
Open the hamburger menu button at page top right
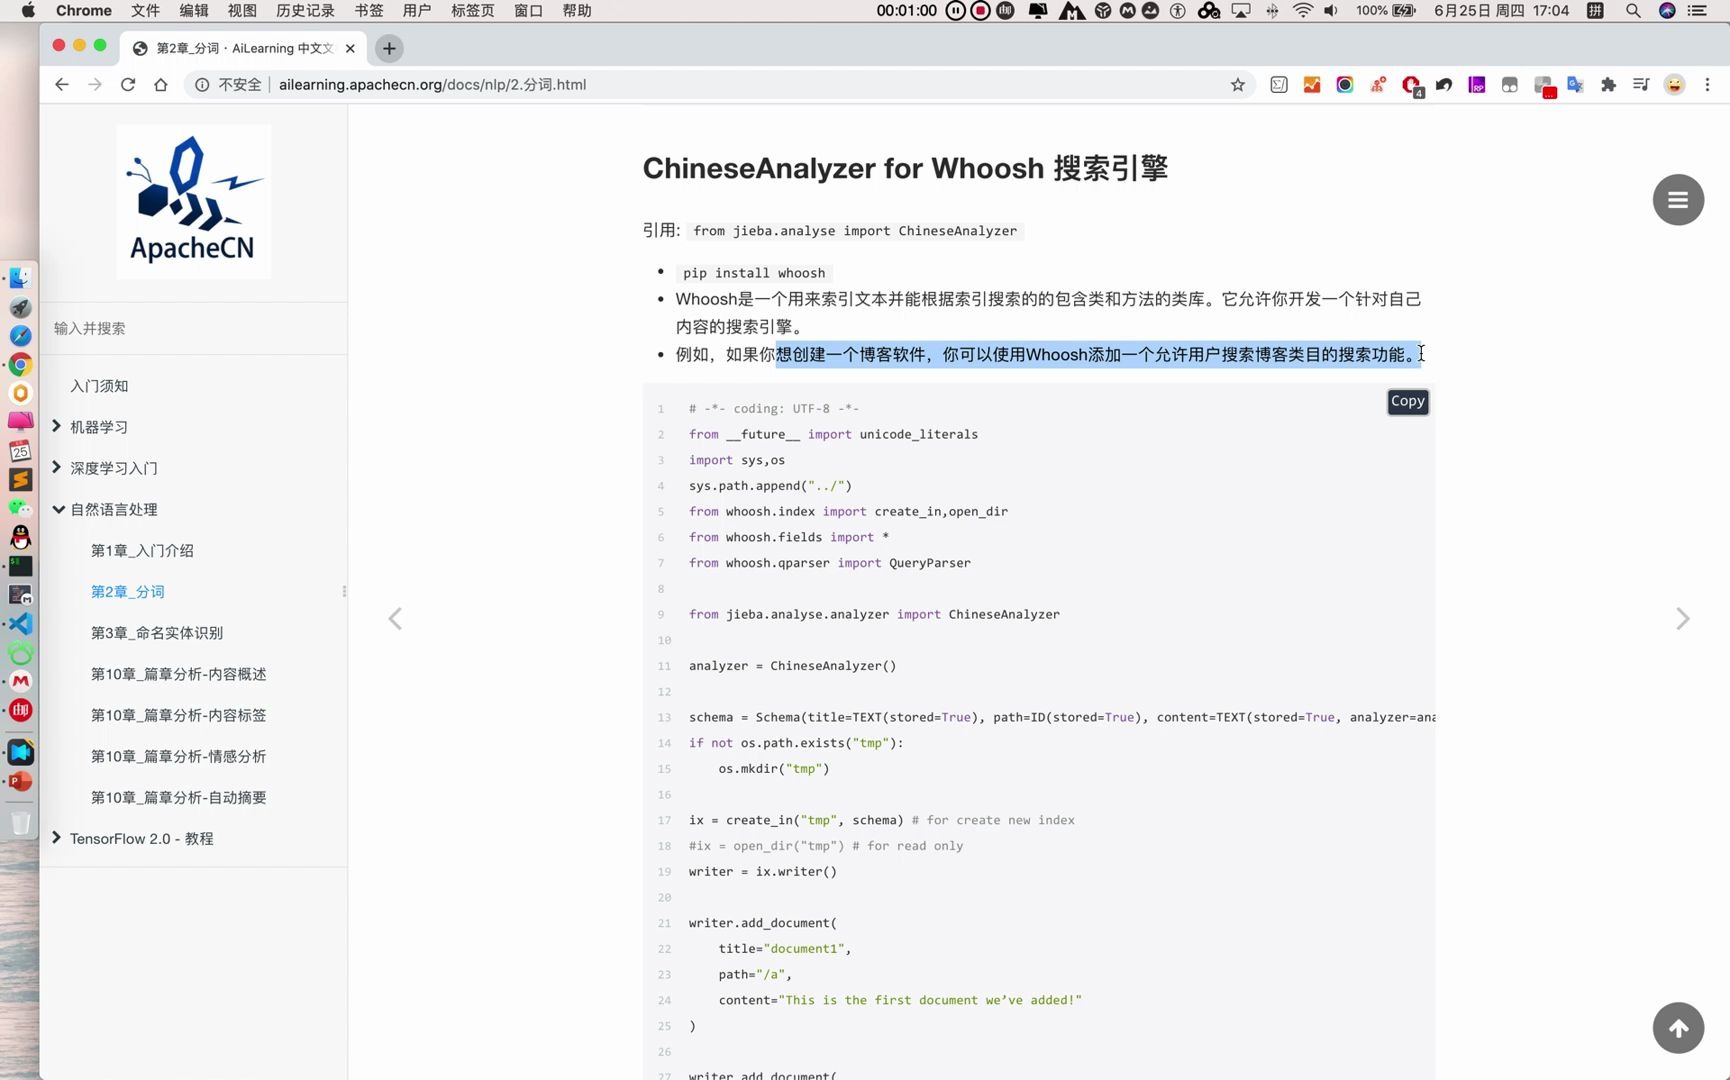[1678, 200]
